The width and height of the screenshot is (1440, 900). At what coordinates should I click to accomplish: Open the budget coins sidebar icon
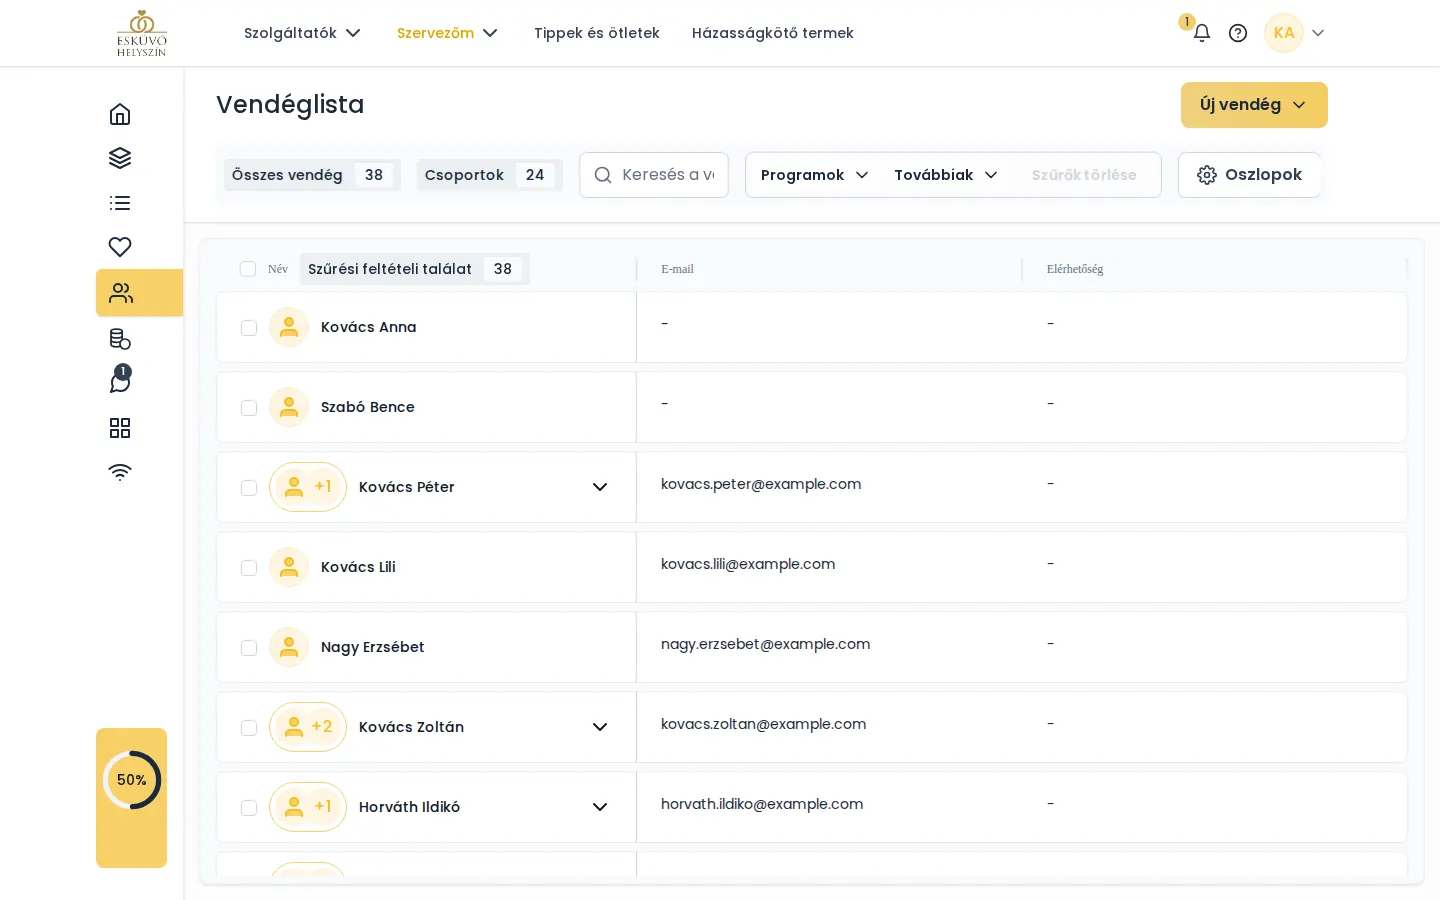pos(120,339)
